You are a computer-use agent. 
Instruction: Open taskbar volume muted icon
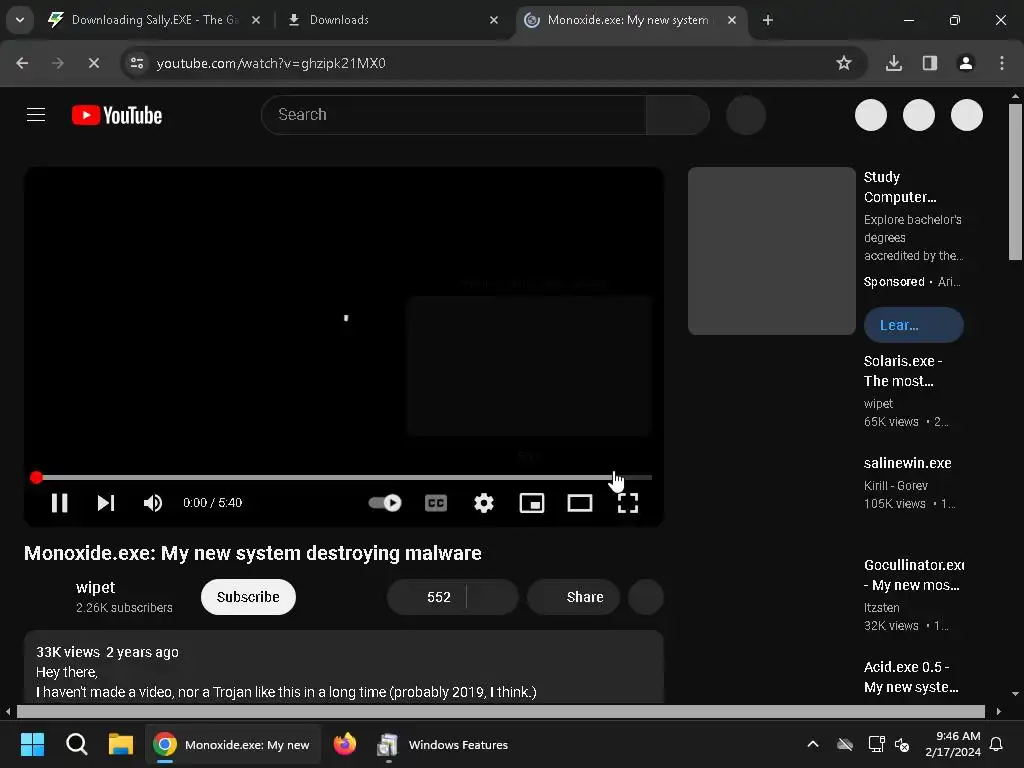coord(902,744)
